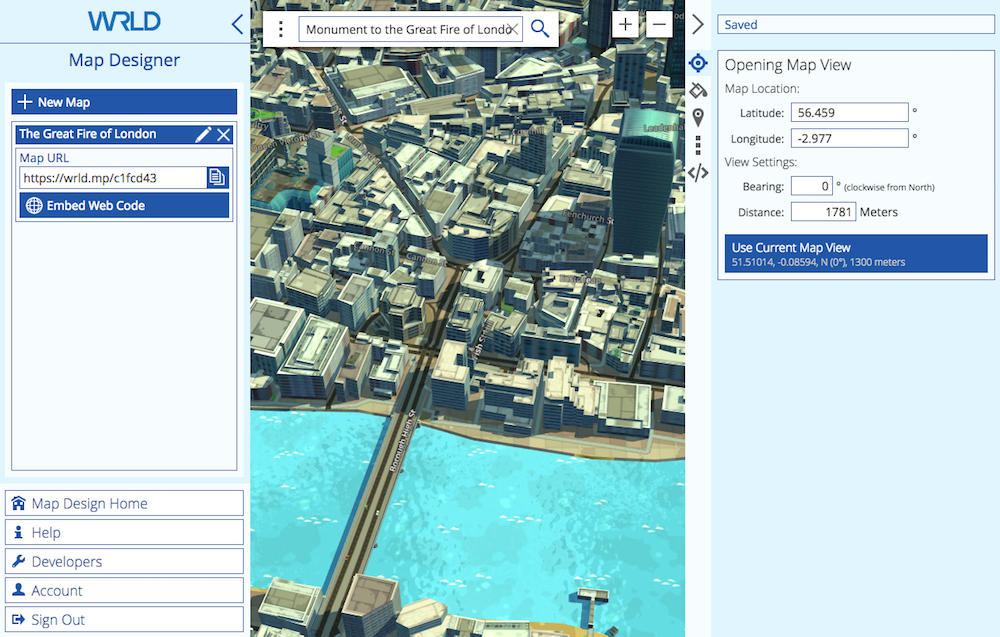Zoom in with the plus button
The width and height of the screenshot is (1000, 637).
[626, 25]
